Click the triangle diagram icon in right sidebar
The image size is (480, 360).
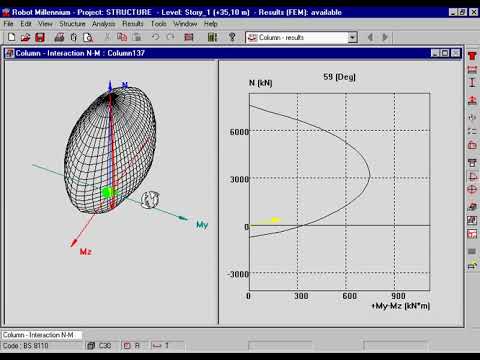click(472, 176)
